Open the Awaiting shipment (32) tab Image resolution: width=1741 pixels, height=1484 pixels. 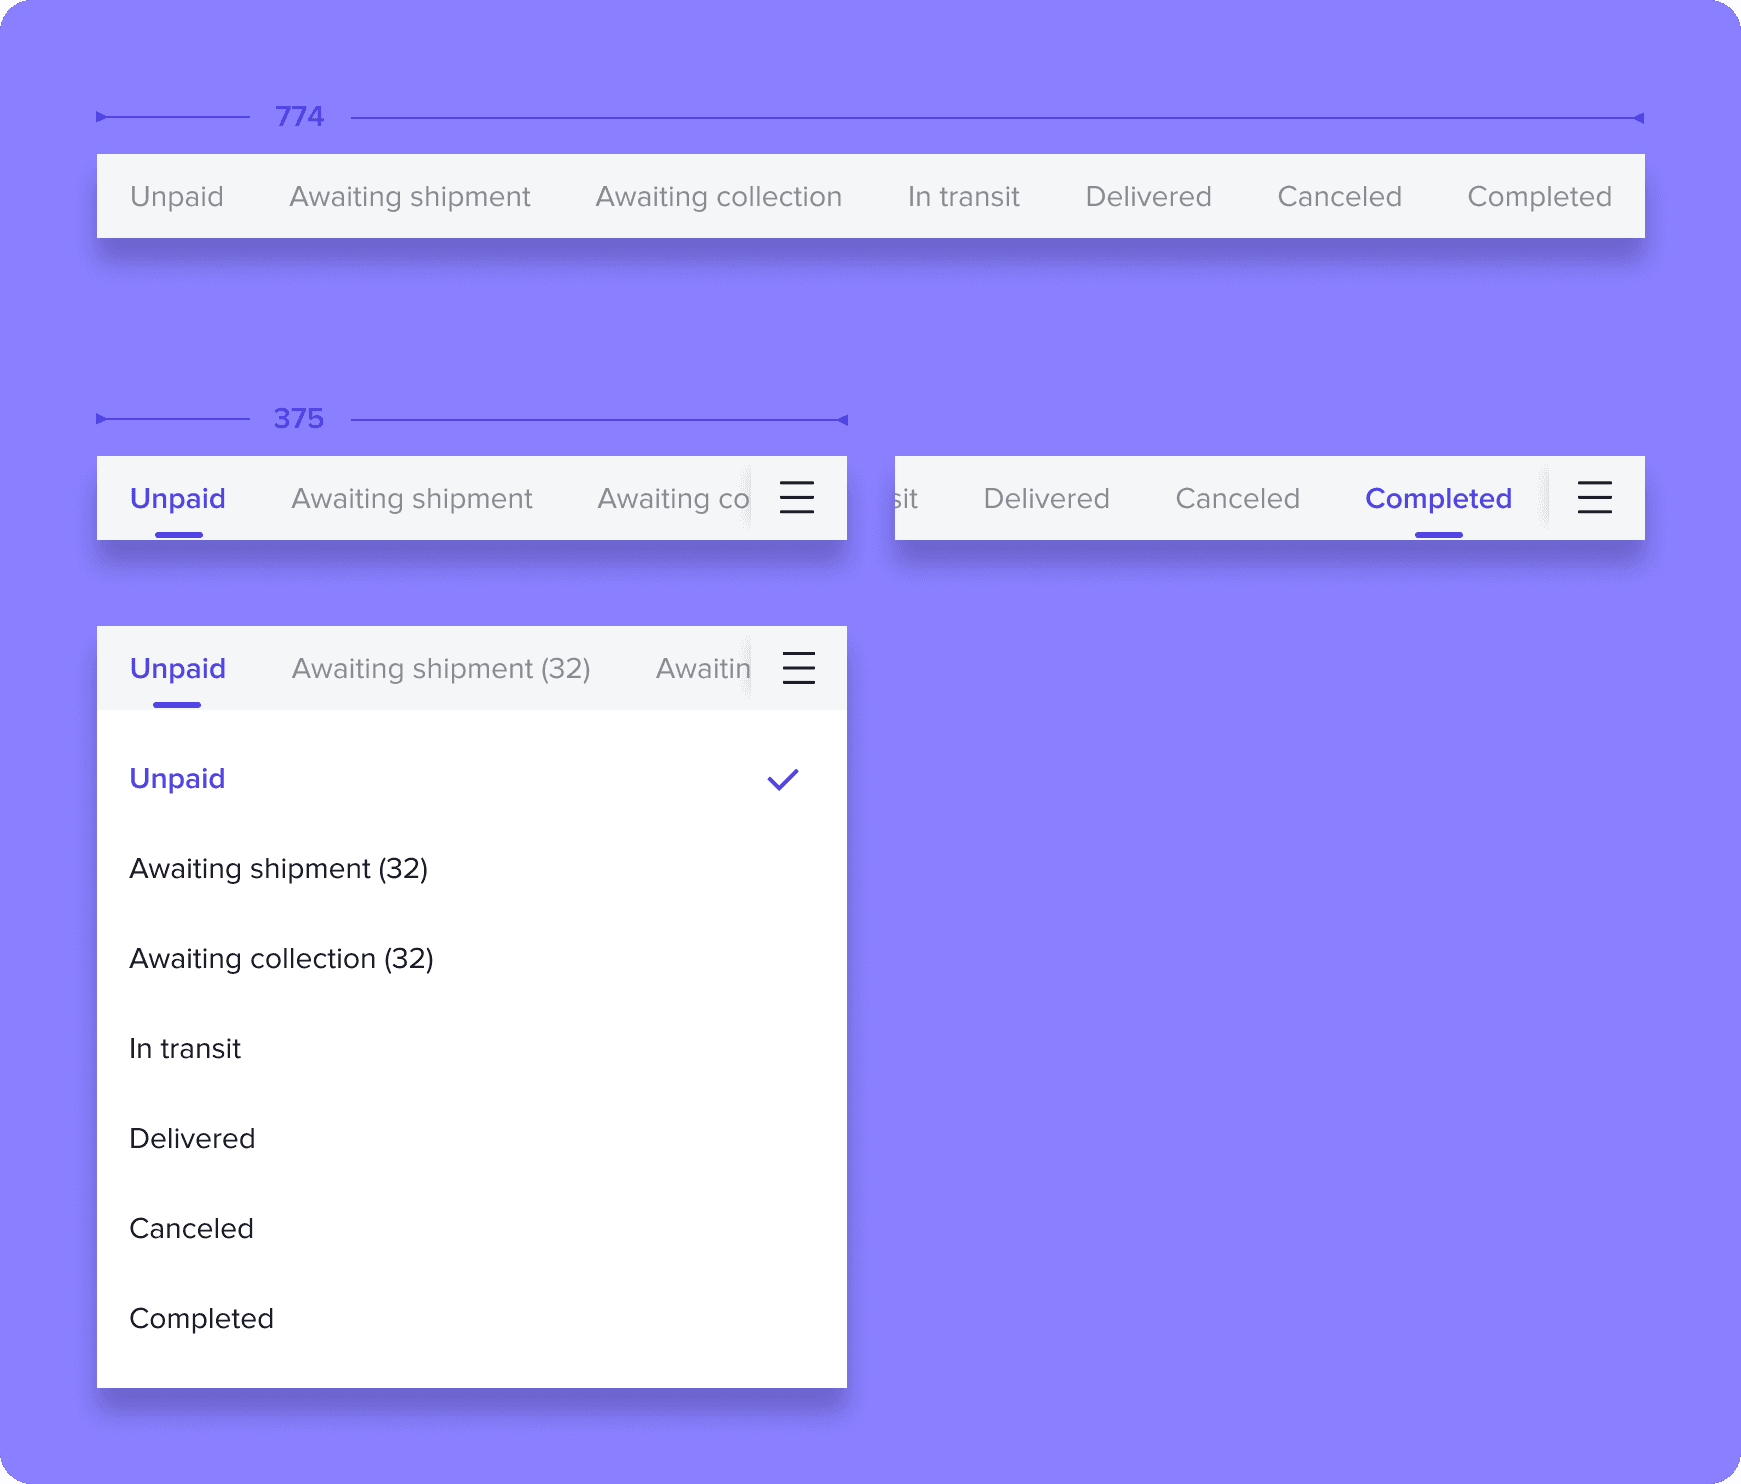point(441,668)
